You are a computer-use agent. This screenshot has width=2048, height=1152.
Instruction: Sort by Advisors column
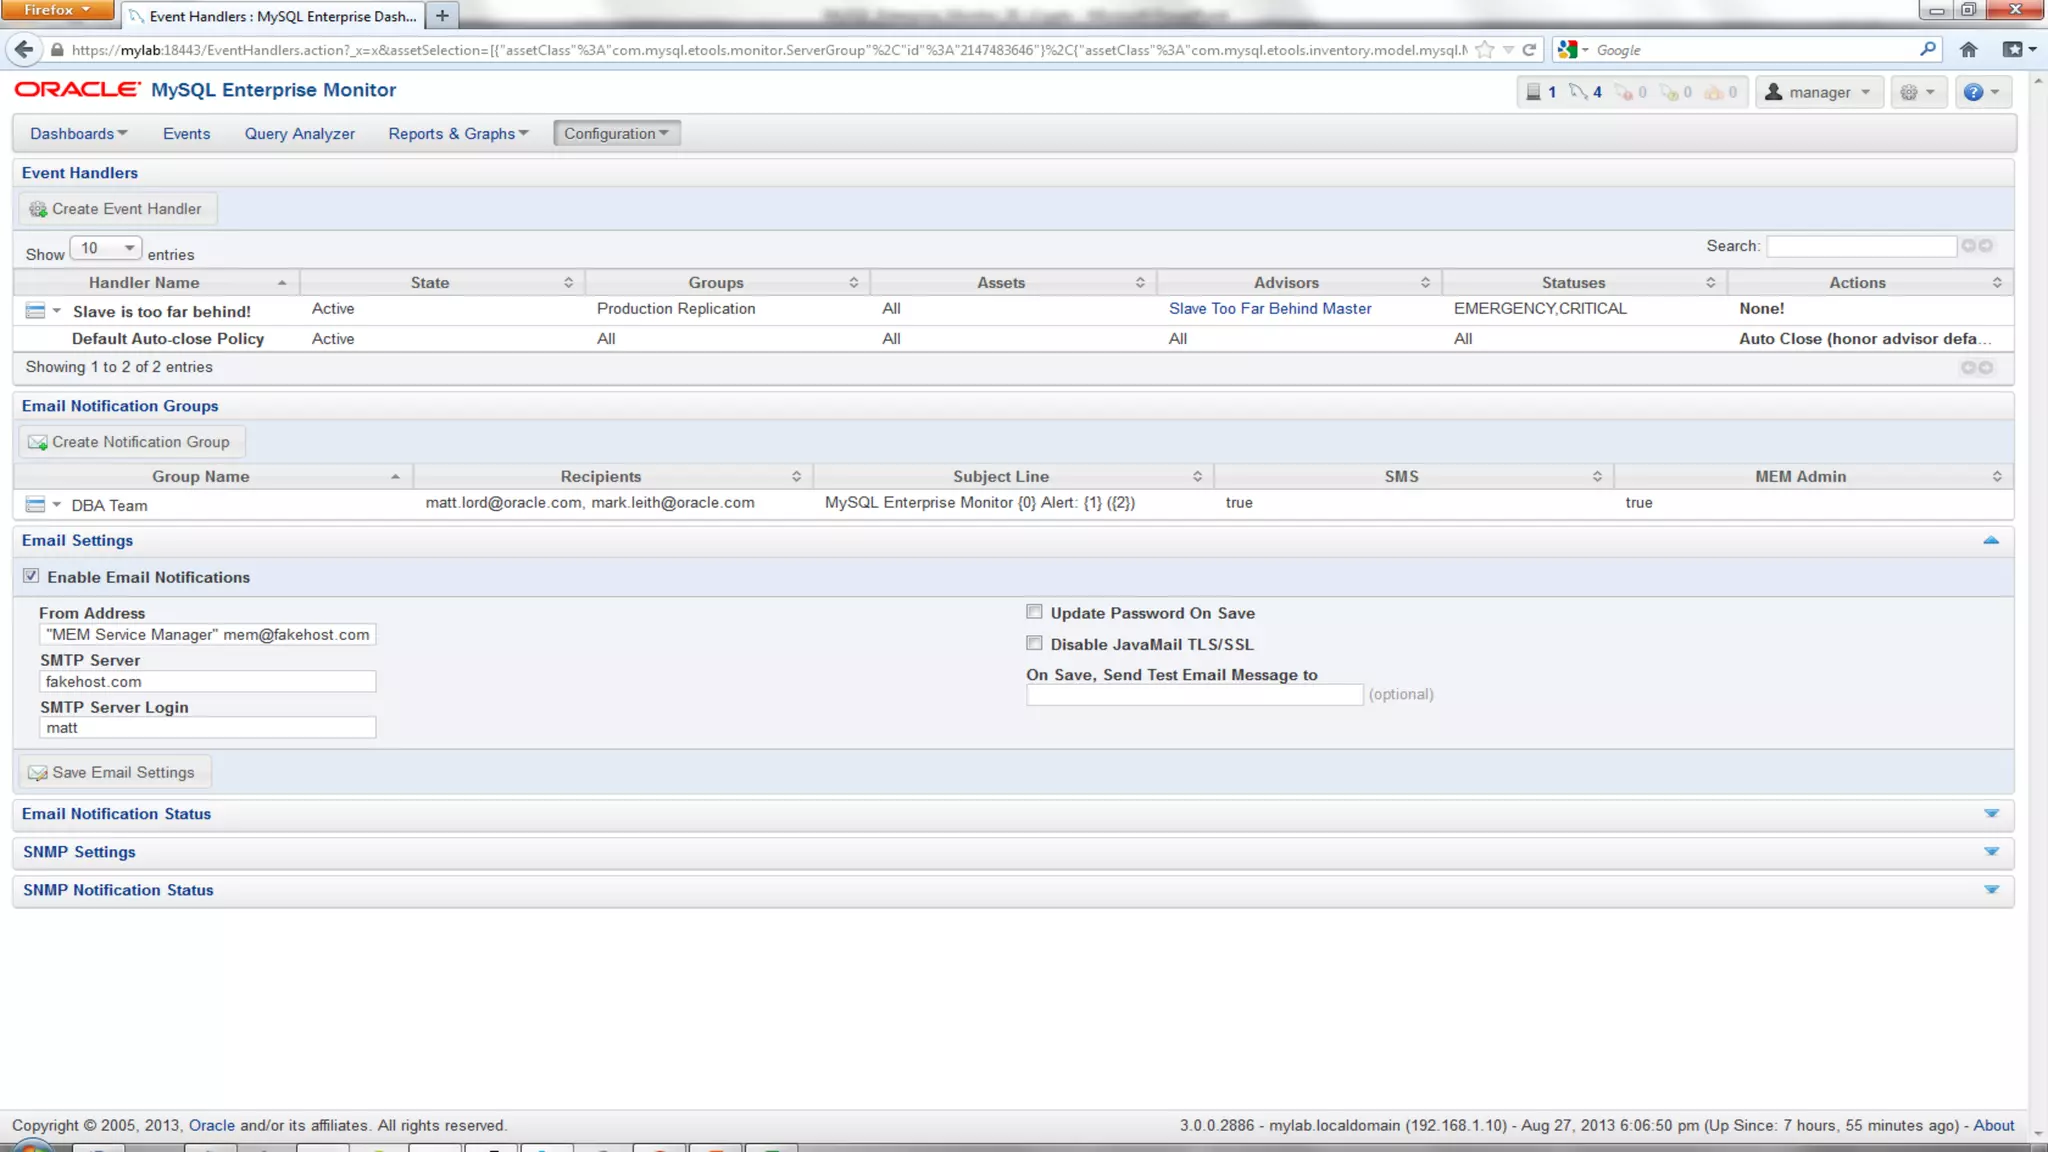pos(1299,283)
